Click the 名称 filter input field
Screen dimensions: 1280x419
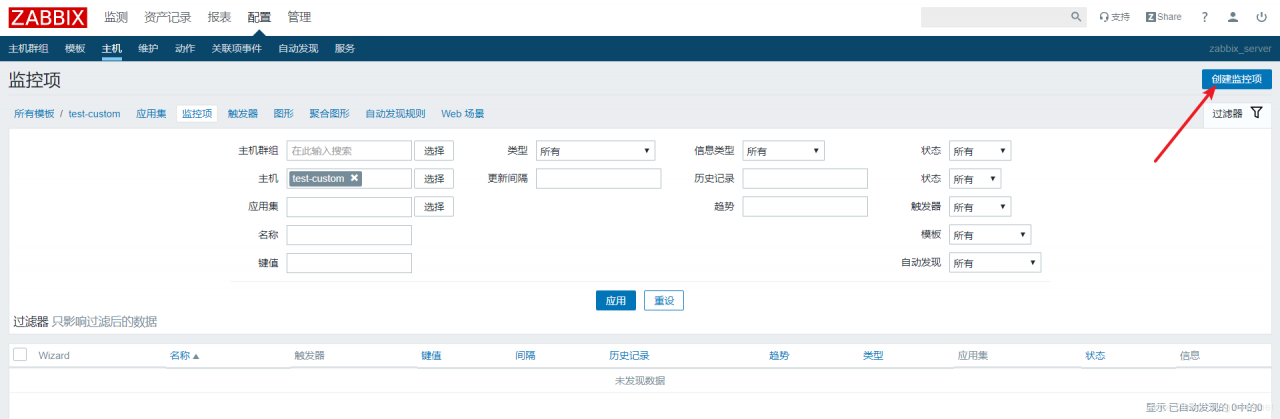(x=349, y=235)
